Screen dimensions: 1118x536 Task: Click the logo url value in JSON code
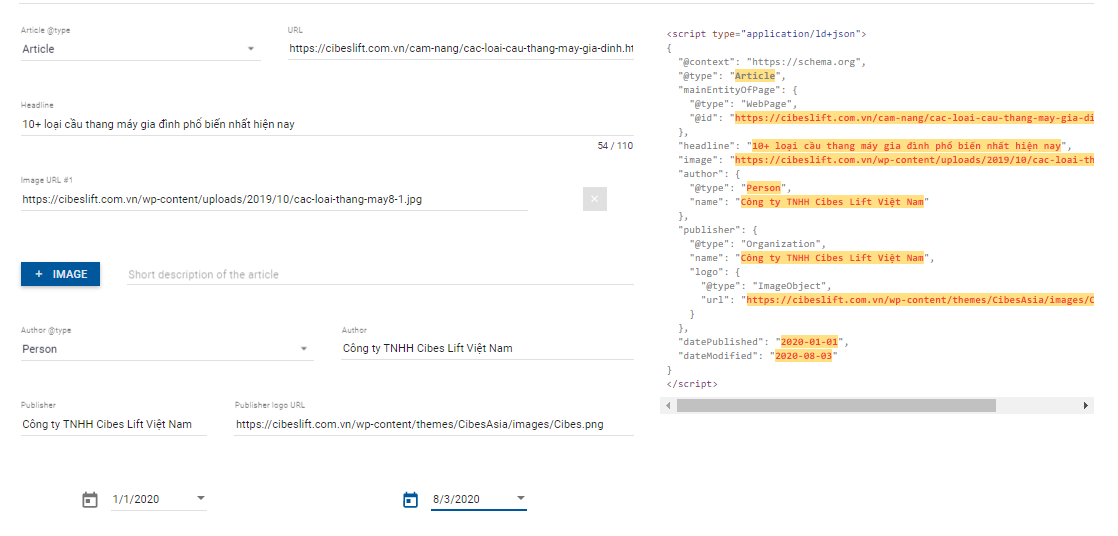920,300
